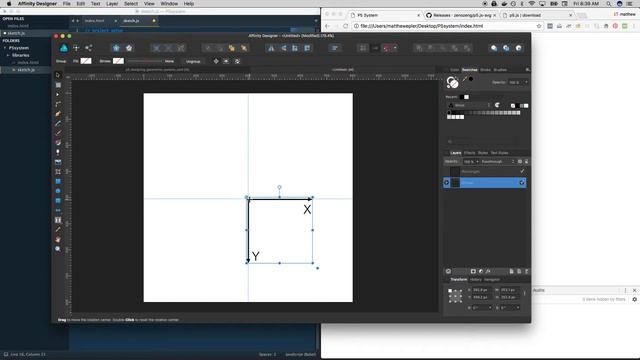Click the Layer Effects fx icon
This screenshot has height=360, width=640.
pos(488,271)
